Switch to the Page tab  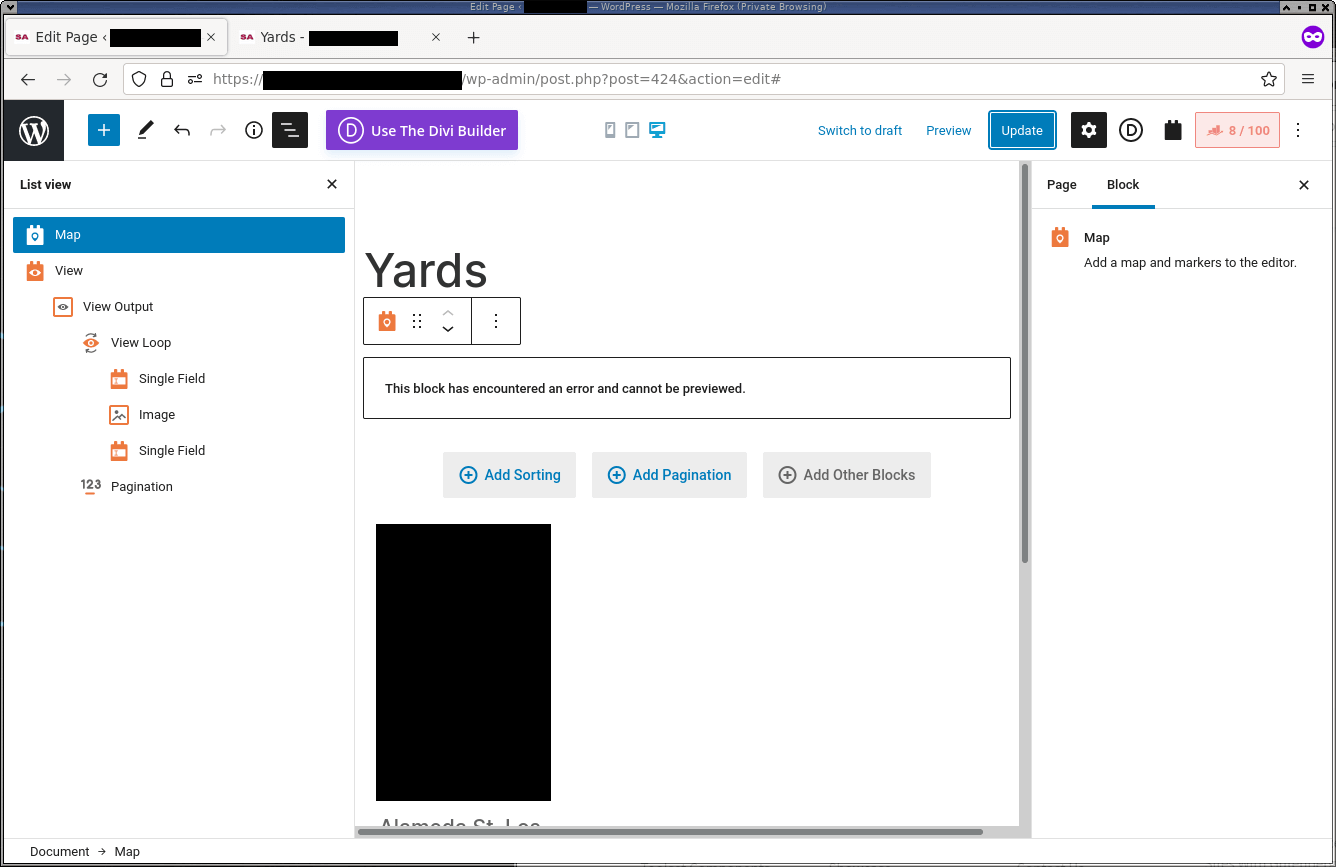point(1061,185)
